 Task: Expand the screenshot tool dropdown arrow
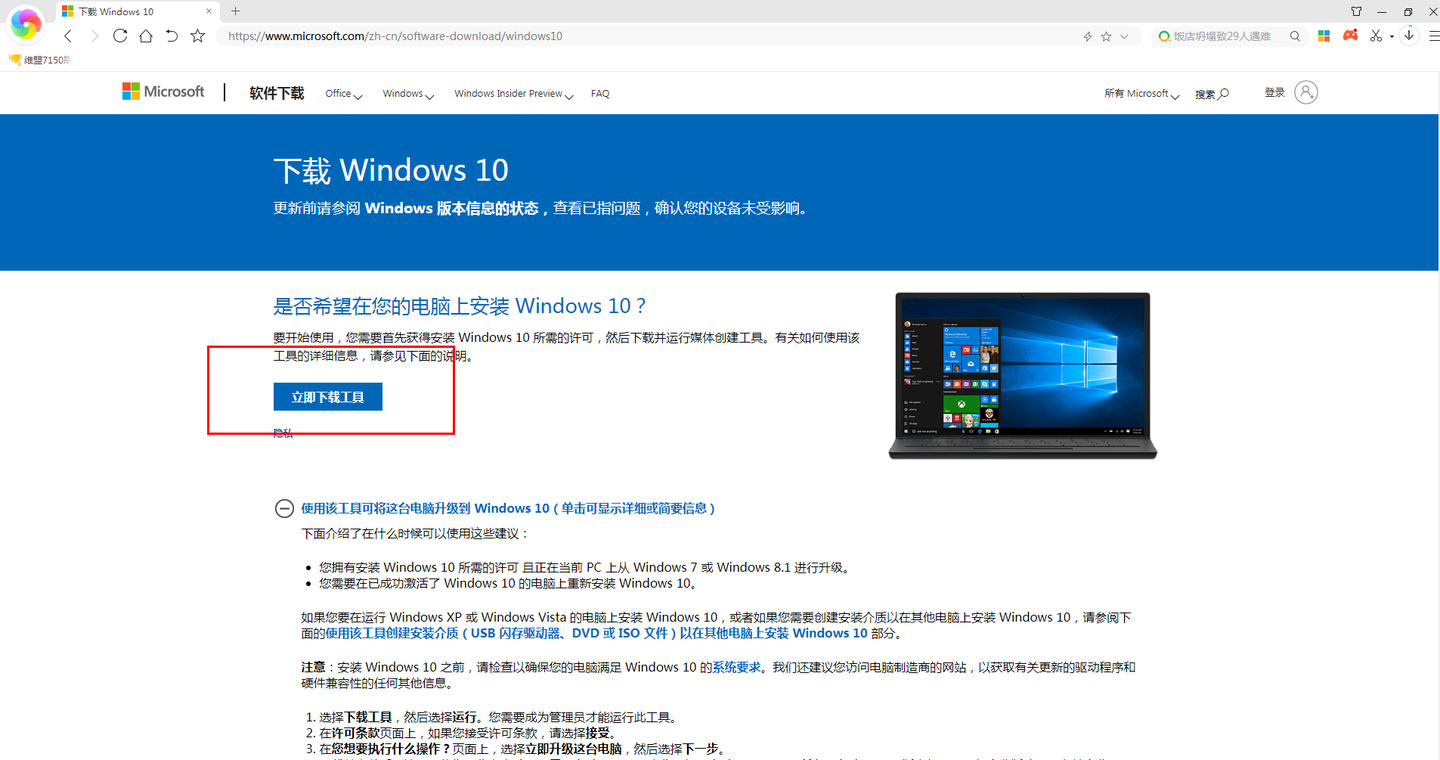click(1391, 37)
